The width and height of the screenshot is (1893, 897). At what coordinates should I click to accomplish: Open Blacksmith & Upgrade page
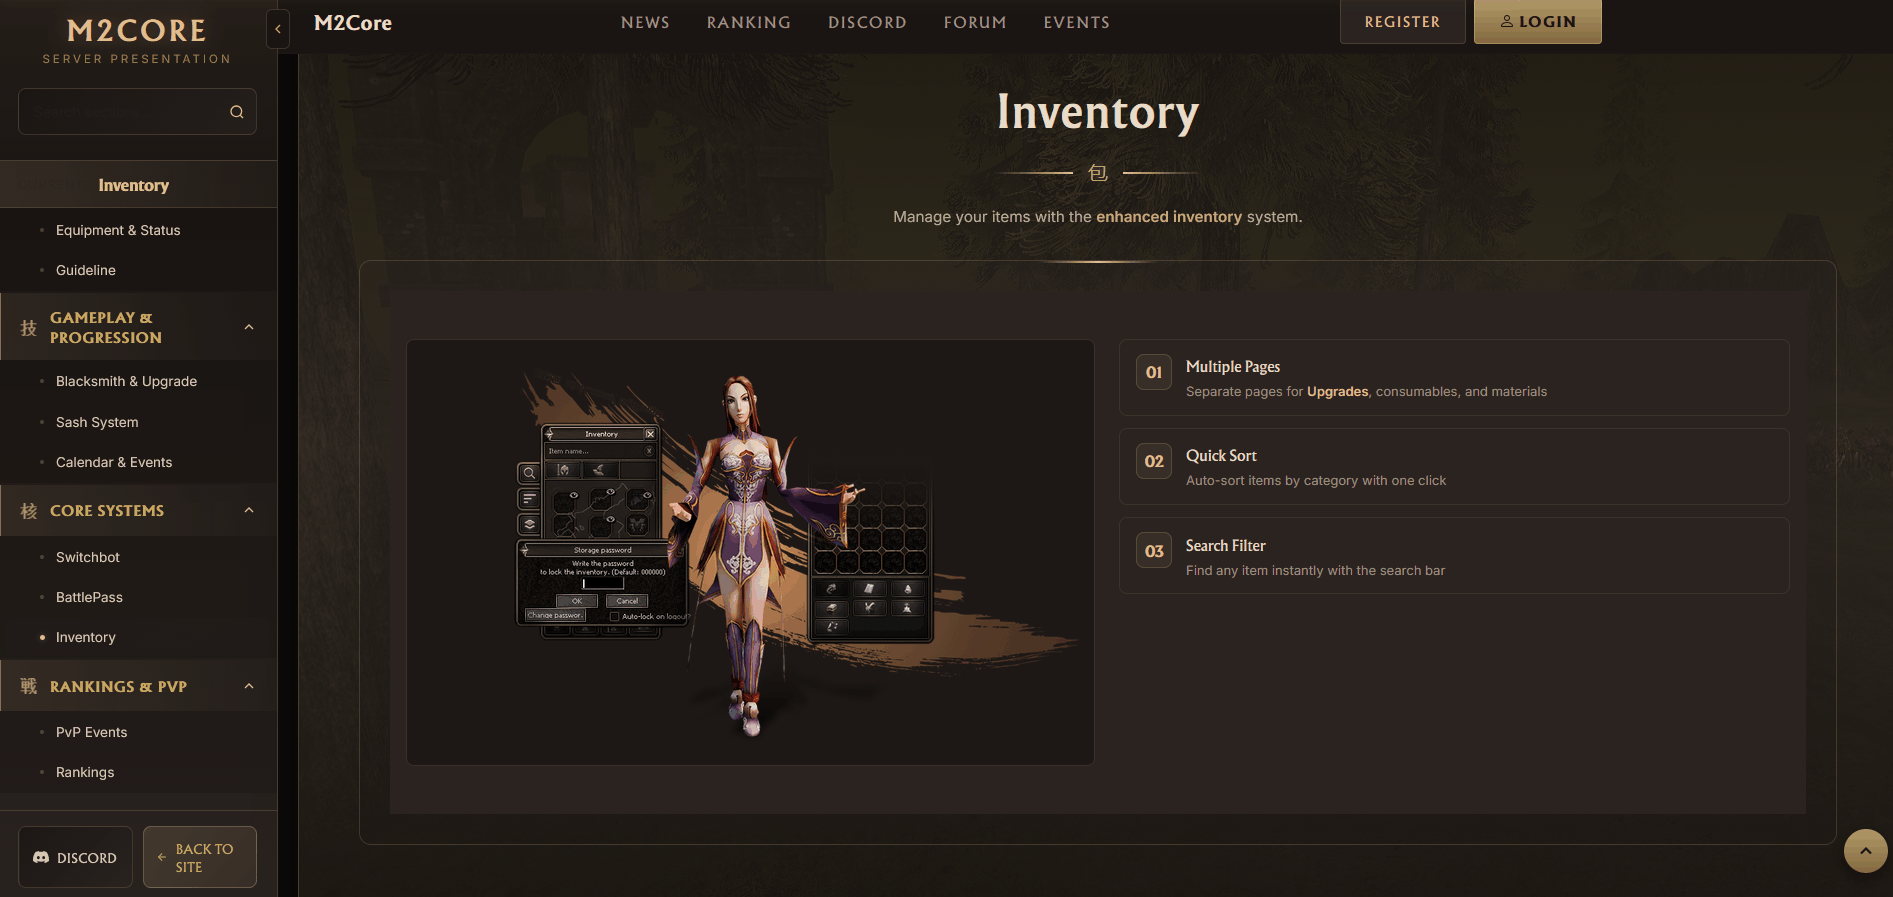coord(126,381)
